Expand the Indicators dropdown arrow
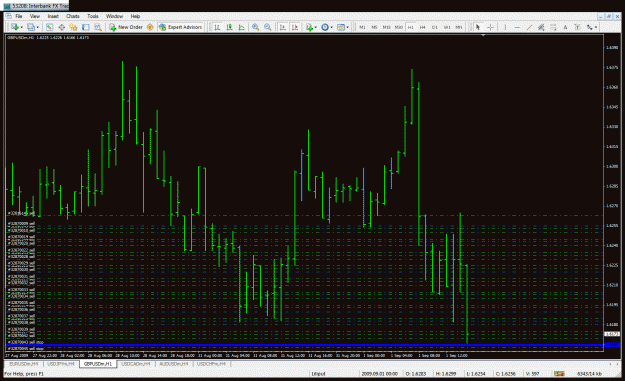Image resolution: width=625 pixels, height=381 pixels. click(315, 27)
